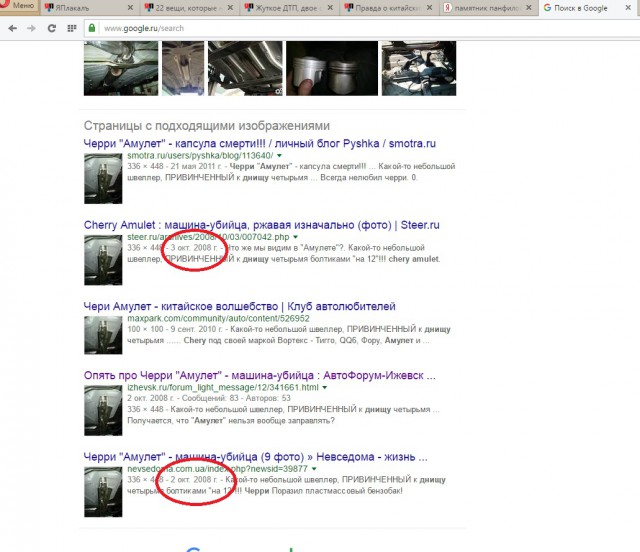Open the fifth similar image of engine bay

coord(419,68)
